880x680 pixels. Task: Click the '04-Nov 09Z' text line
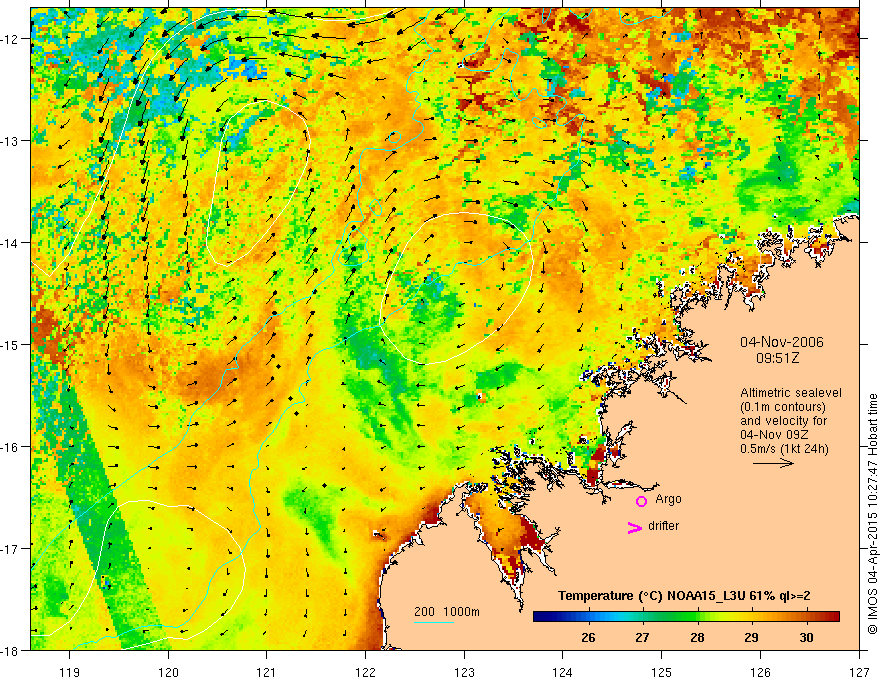click(774, 435)
